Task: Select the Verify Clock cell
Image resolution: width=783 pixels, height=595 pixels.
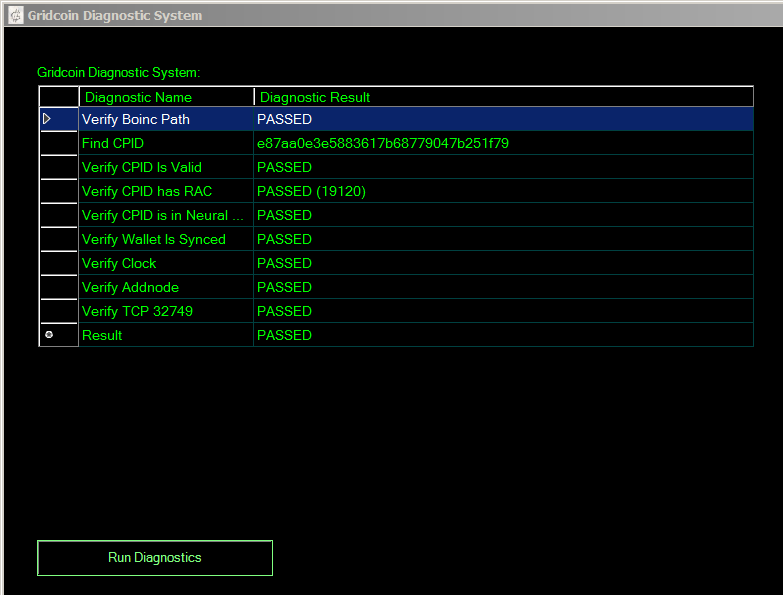Action: coord(165,263)
